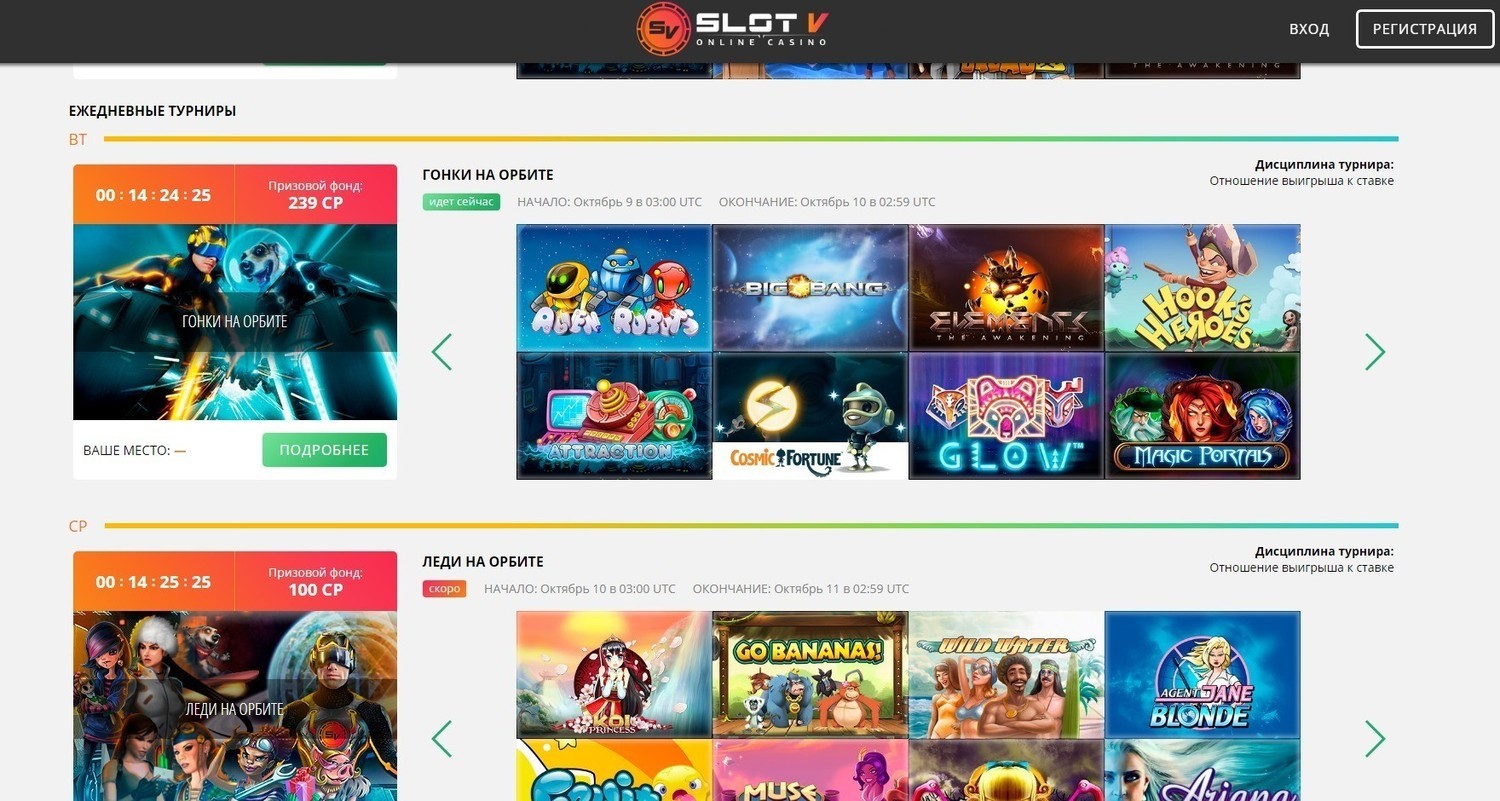Image resolution: width=1500 pixels, height=801 pixels.
Task: Click Подробнее under Гонки на орбите
Action: pyautogui.click(x=324, y=450)
